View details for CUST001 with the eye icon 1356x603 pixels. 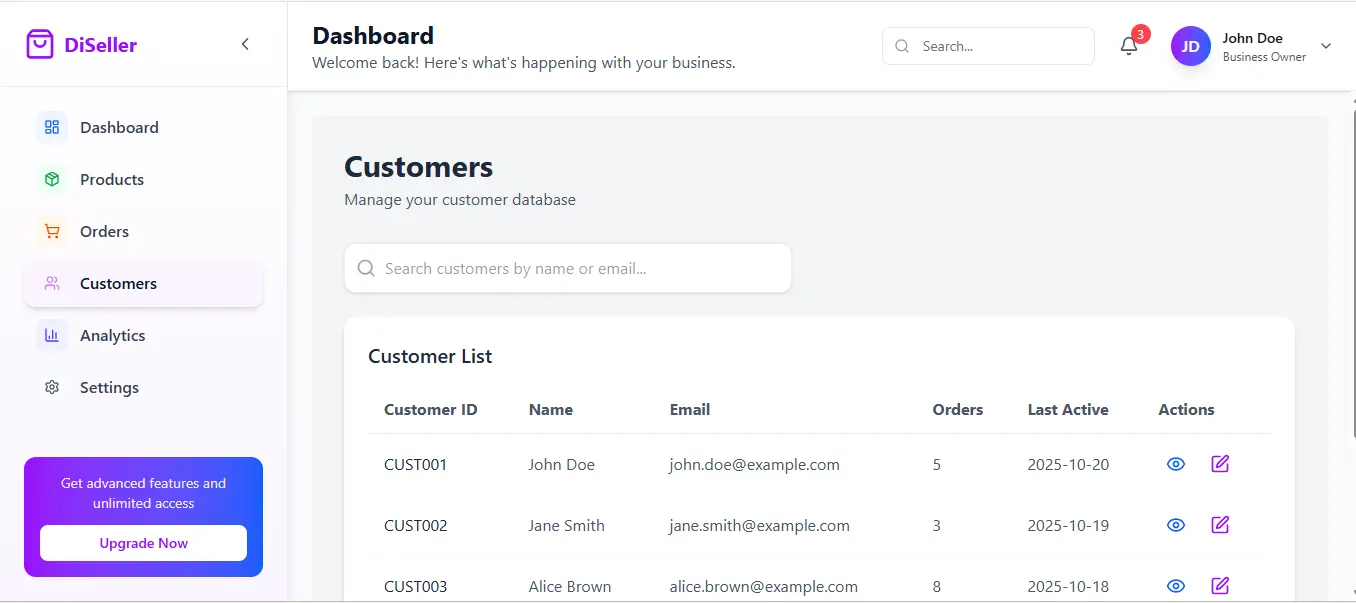click(x=1176, y=464)
